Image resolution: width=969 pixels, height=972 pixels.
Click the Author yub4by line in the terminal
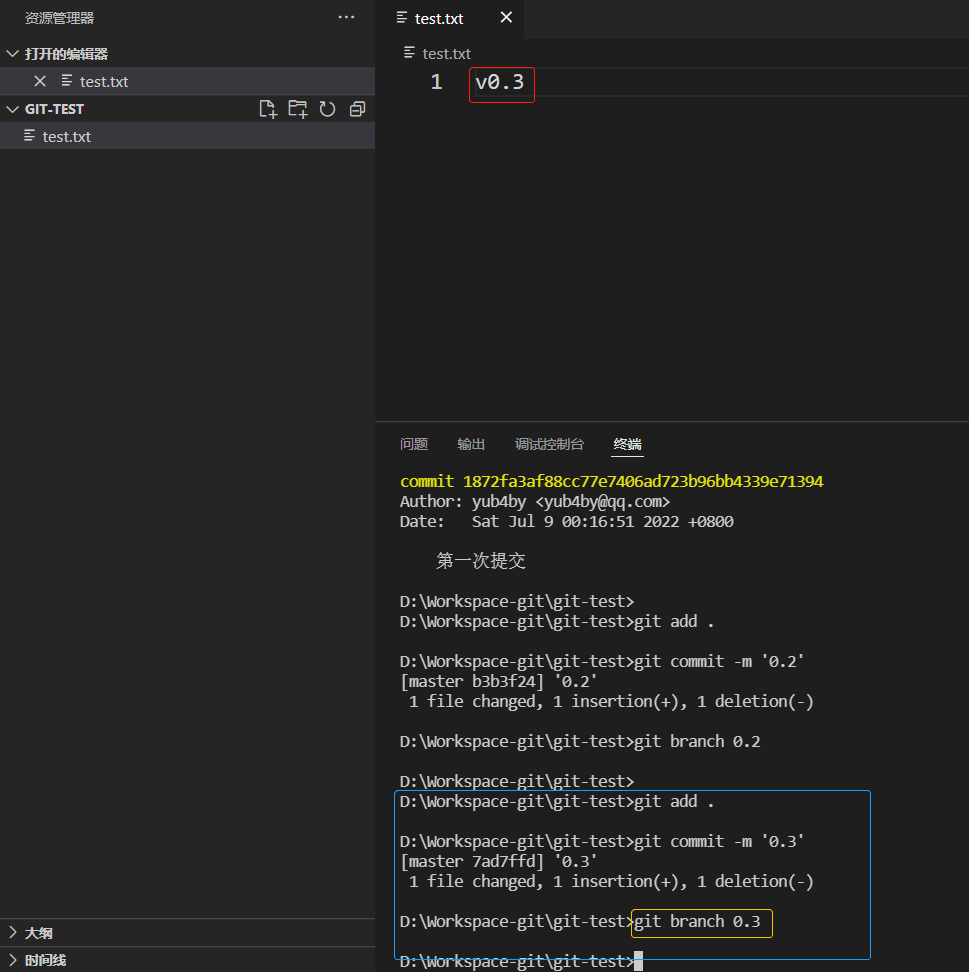click(535, 501)
